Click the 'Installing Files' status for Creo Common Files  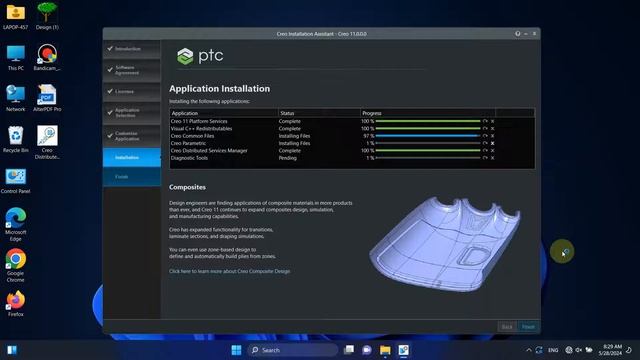pos(294,136)
